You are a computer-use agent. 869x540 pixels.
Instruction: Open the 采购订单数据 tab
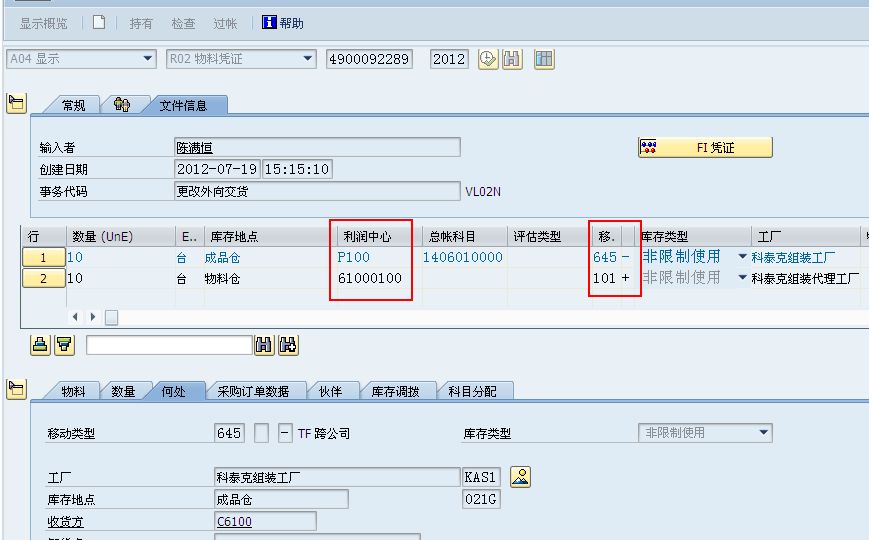pos(253,391)
